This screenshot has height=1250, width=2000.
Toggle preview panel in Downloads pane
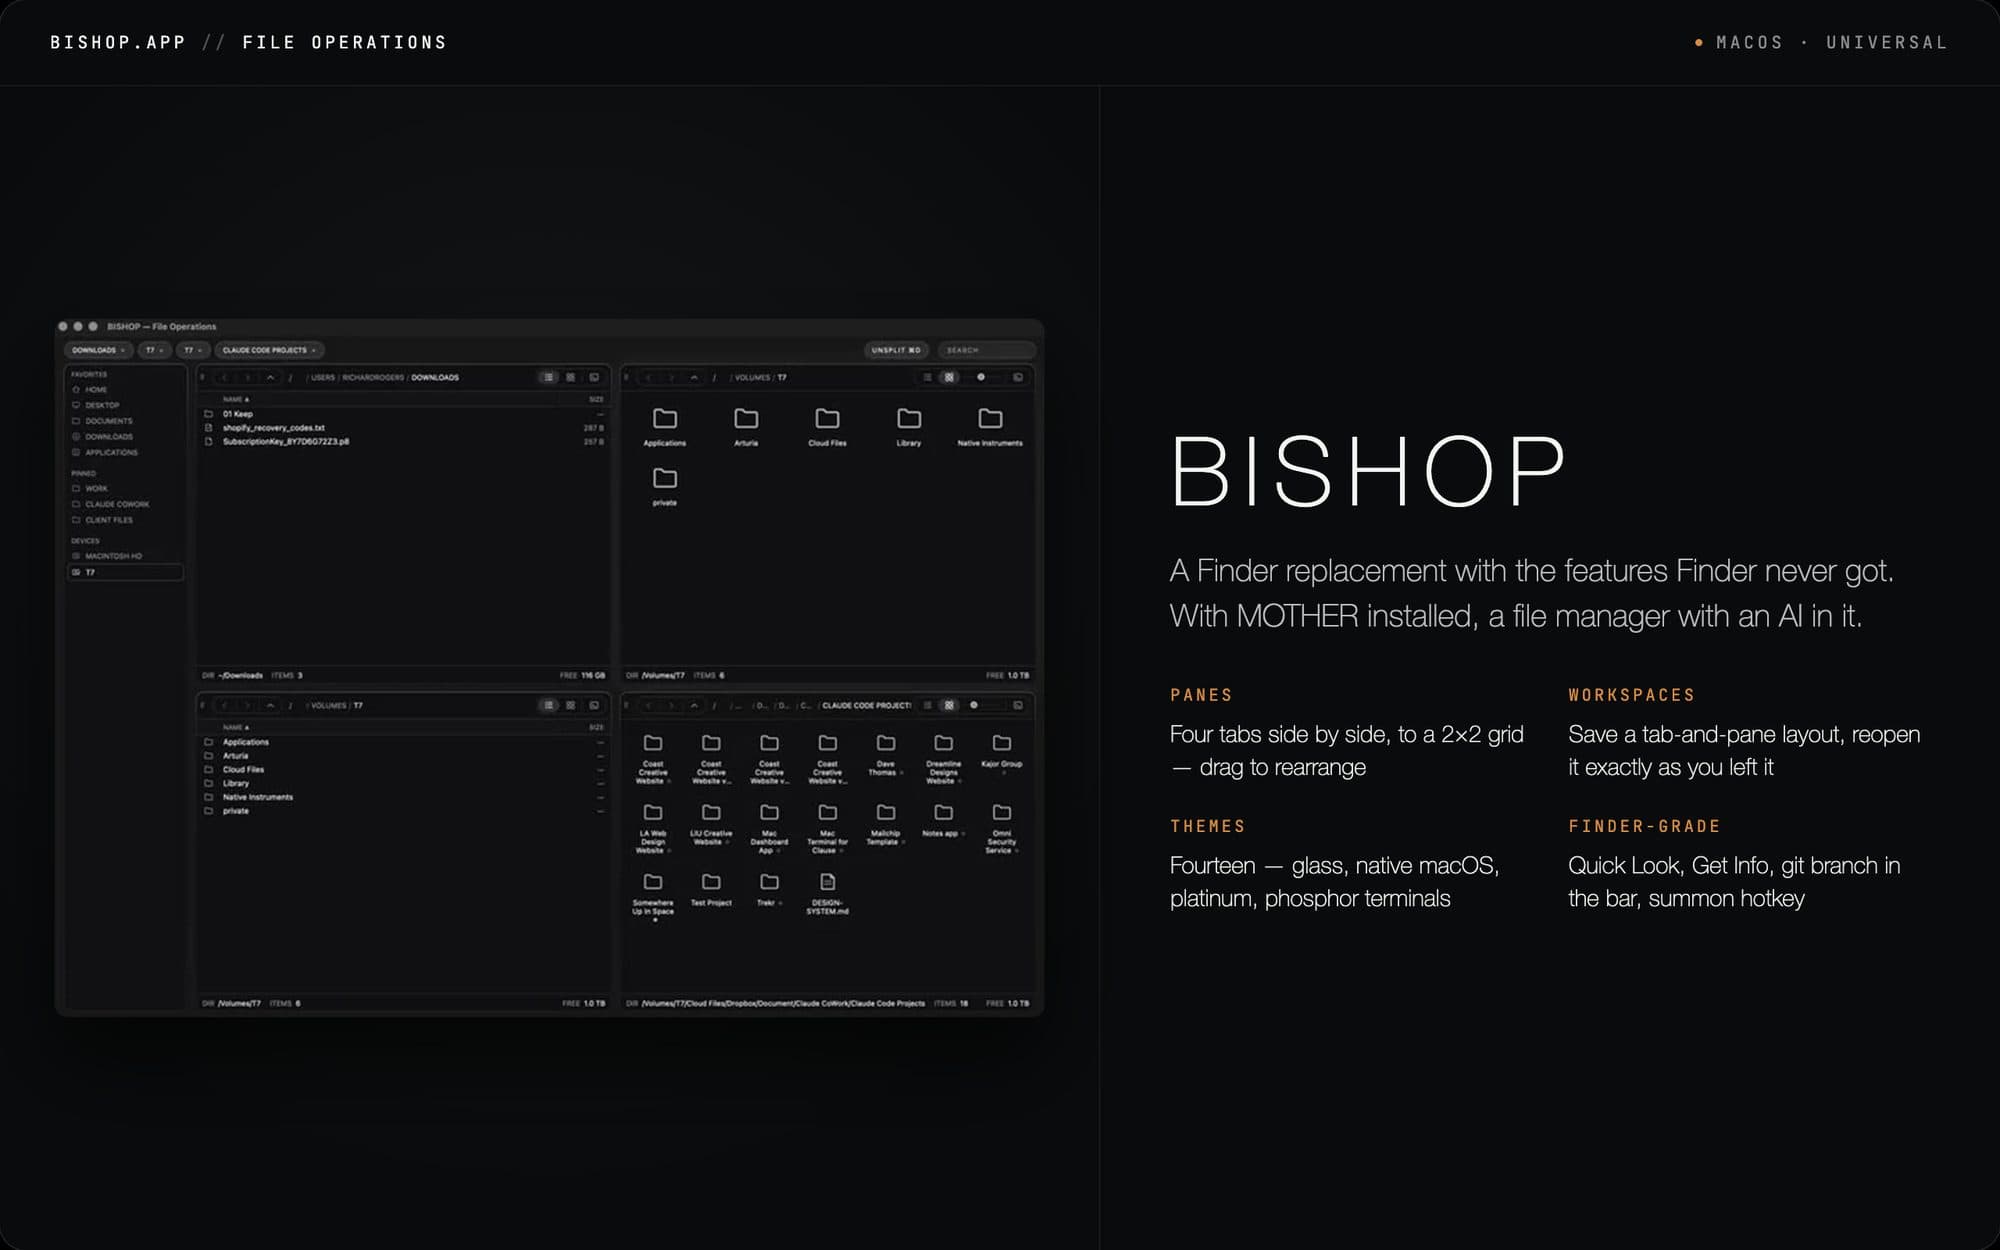pyautogui.click(x=594, y=377)
